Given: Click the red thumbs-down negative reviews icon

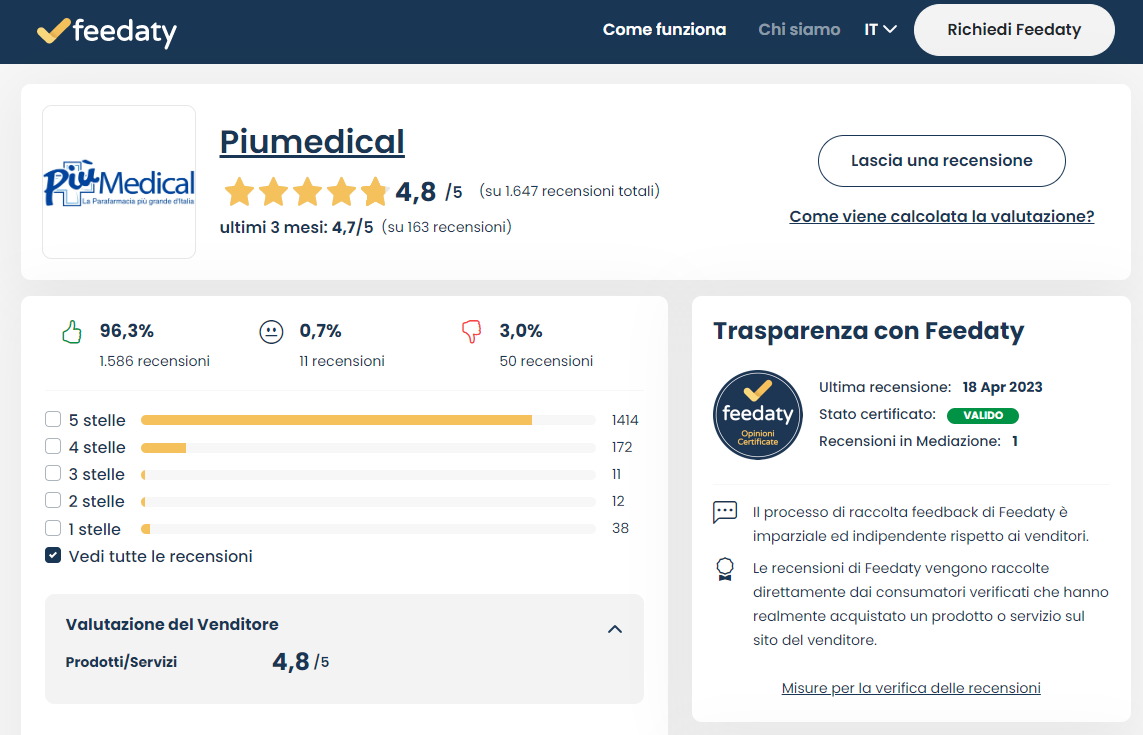Looking at the screenshot, I should 472,332.
